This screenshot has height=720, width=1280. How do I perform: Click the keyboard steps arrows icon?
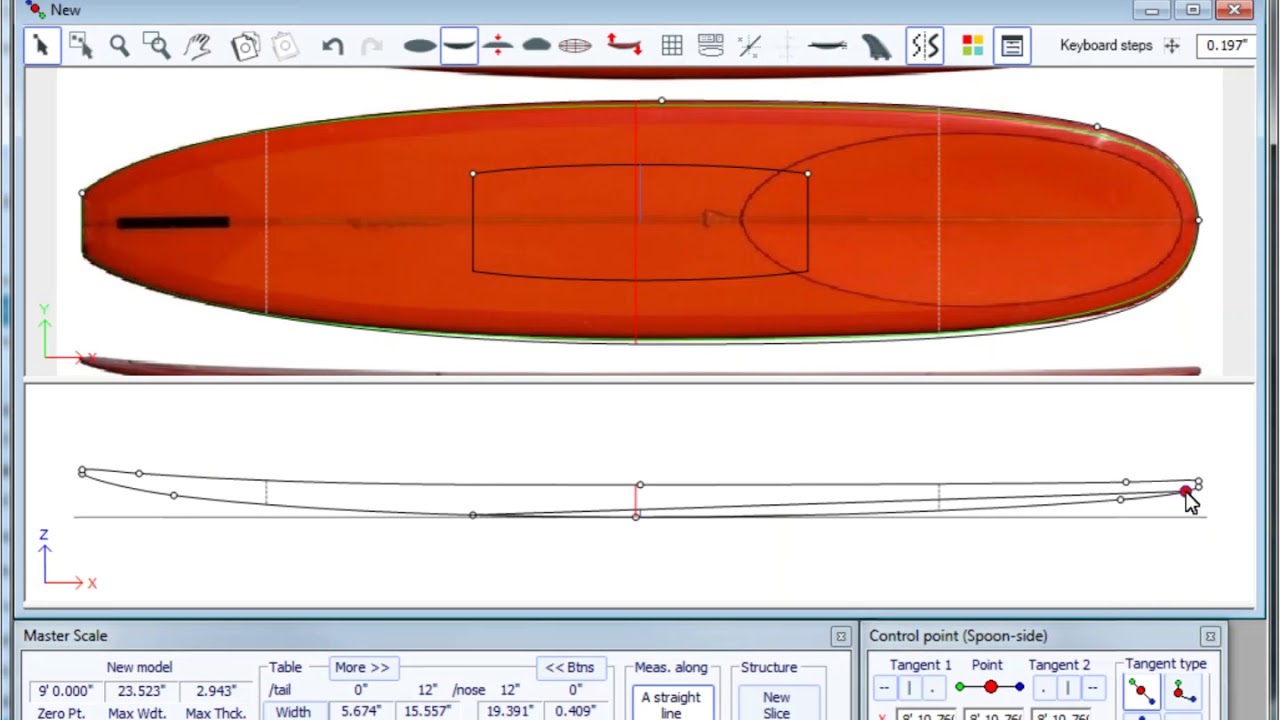[x=1172, y=46]
